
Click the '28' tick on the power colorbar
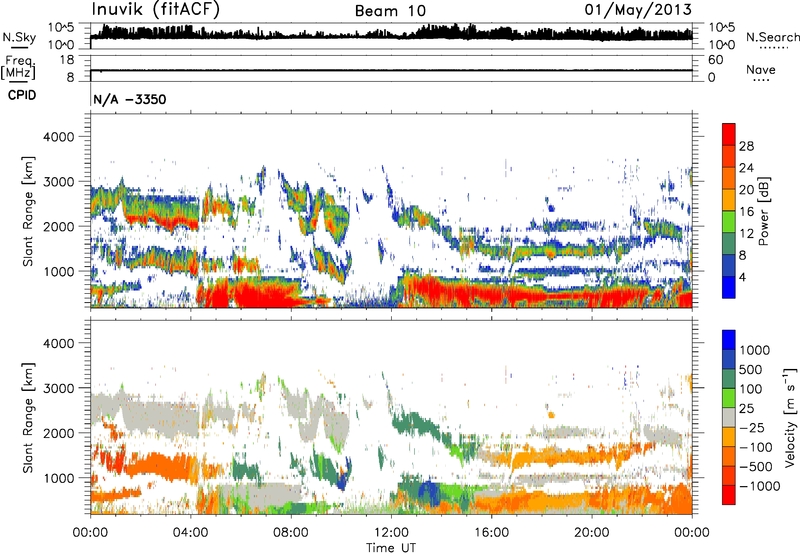click(746, 146)
